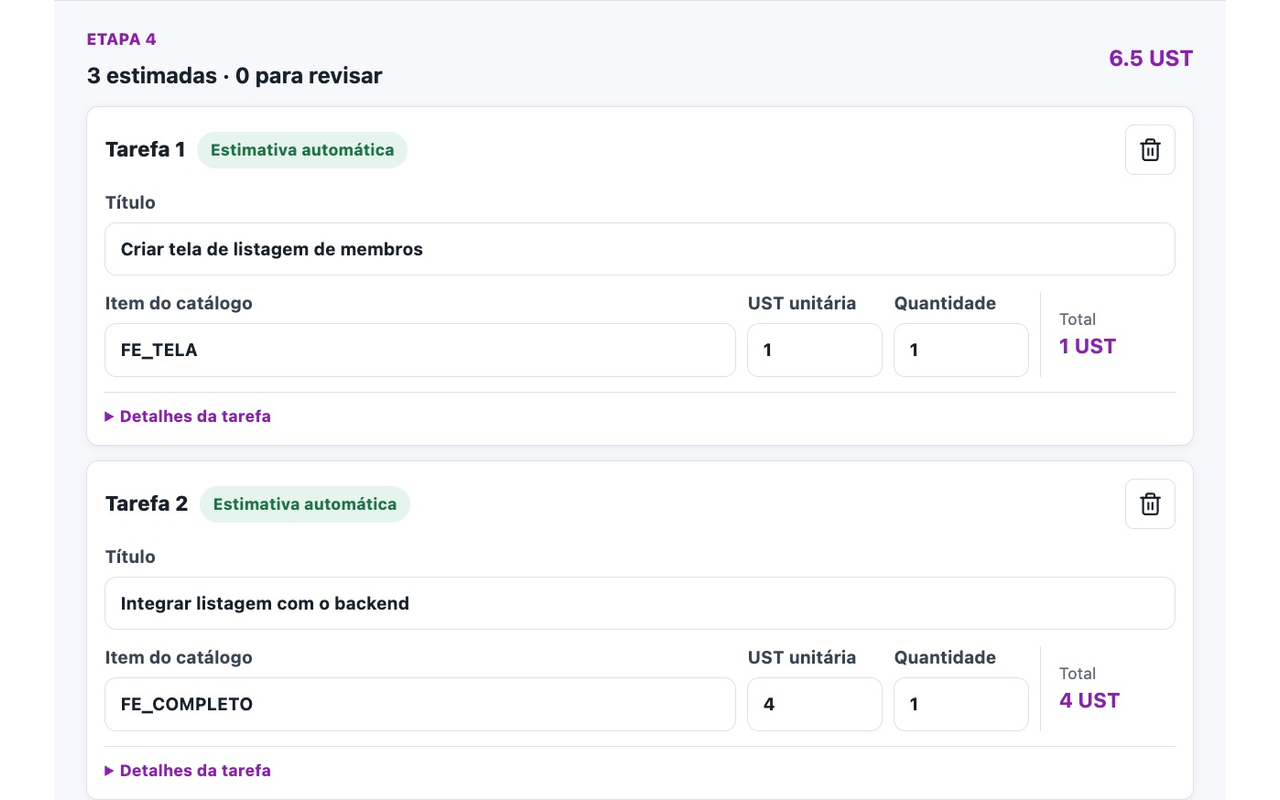
Task: Click the 4 UST total of Tarefa 2
Action: pos(1089,700)
